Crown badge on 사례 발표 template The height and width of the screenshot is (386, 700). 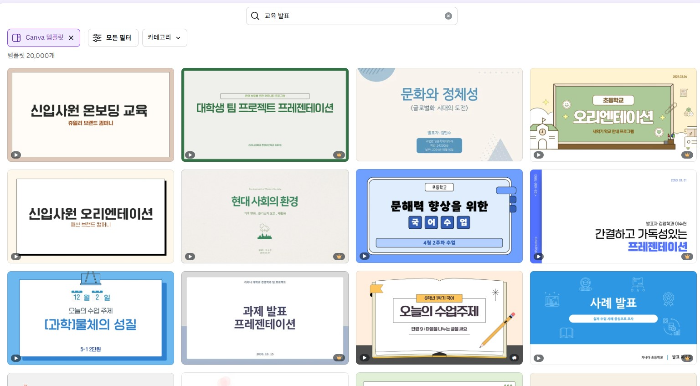coord(687,358)
